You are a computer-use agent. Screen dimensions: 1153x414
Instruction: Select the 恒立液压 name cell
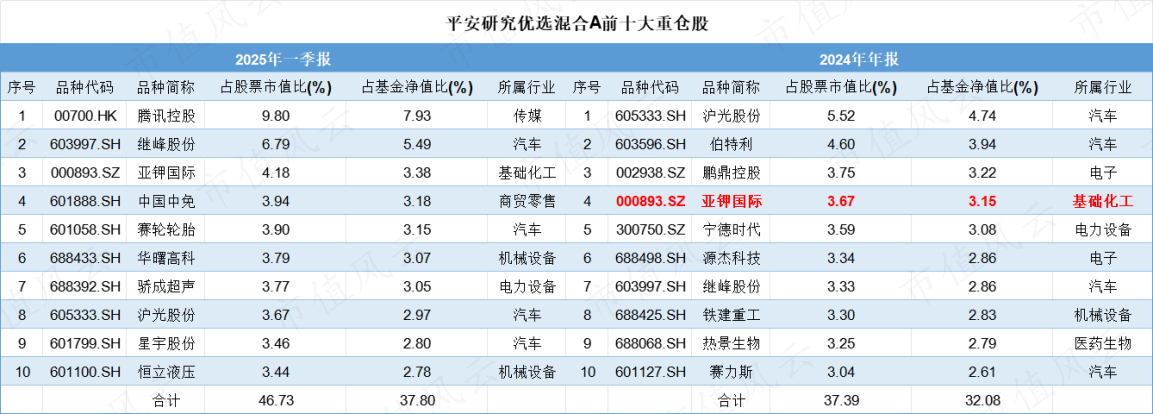tap(166, 372)
